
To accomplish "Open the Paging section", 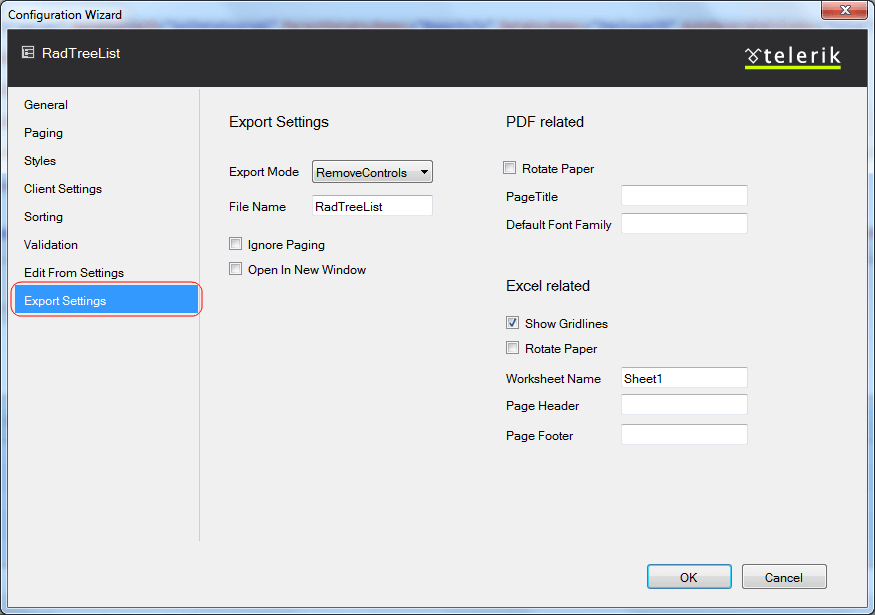I will 44,133.
